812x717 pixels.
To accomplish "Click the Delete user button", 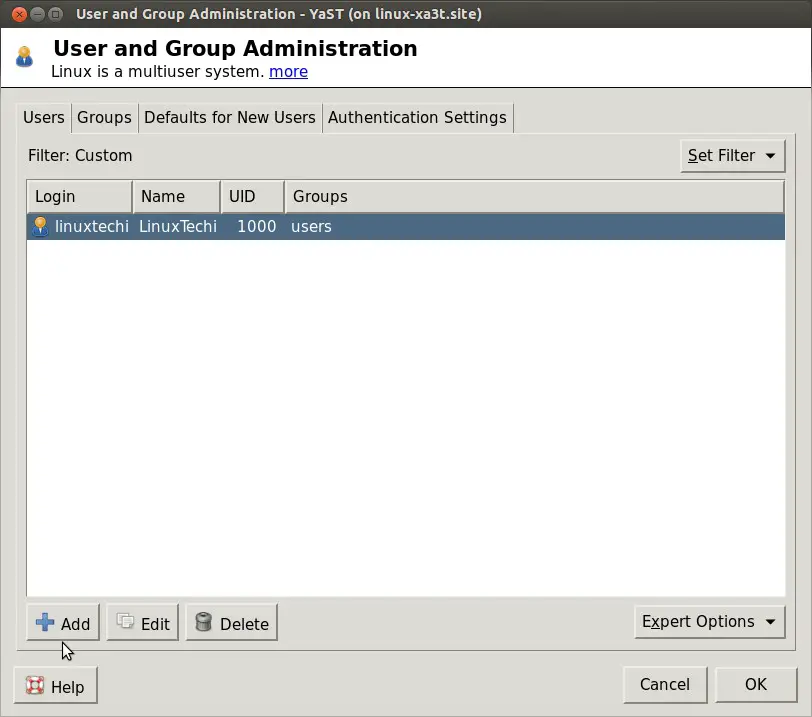I will pyautogui.click(x=231, y=622).
